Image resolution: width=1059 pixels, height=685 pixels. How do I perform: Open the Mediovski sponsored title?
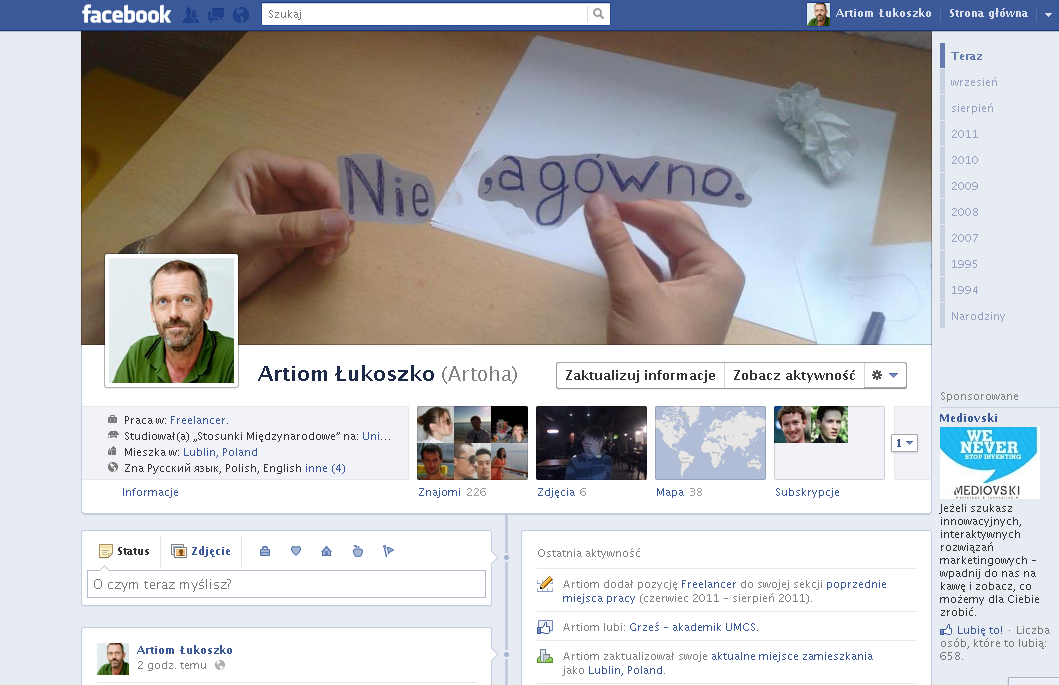[968, 418]
